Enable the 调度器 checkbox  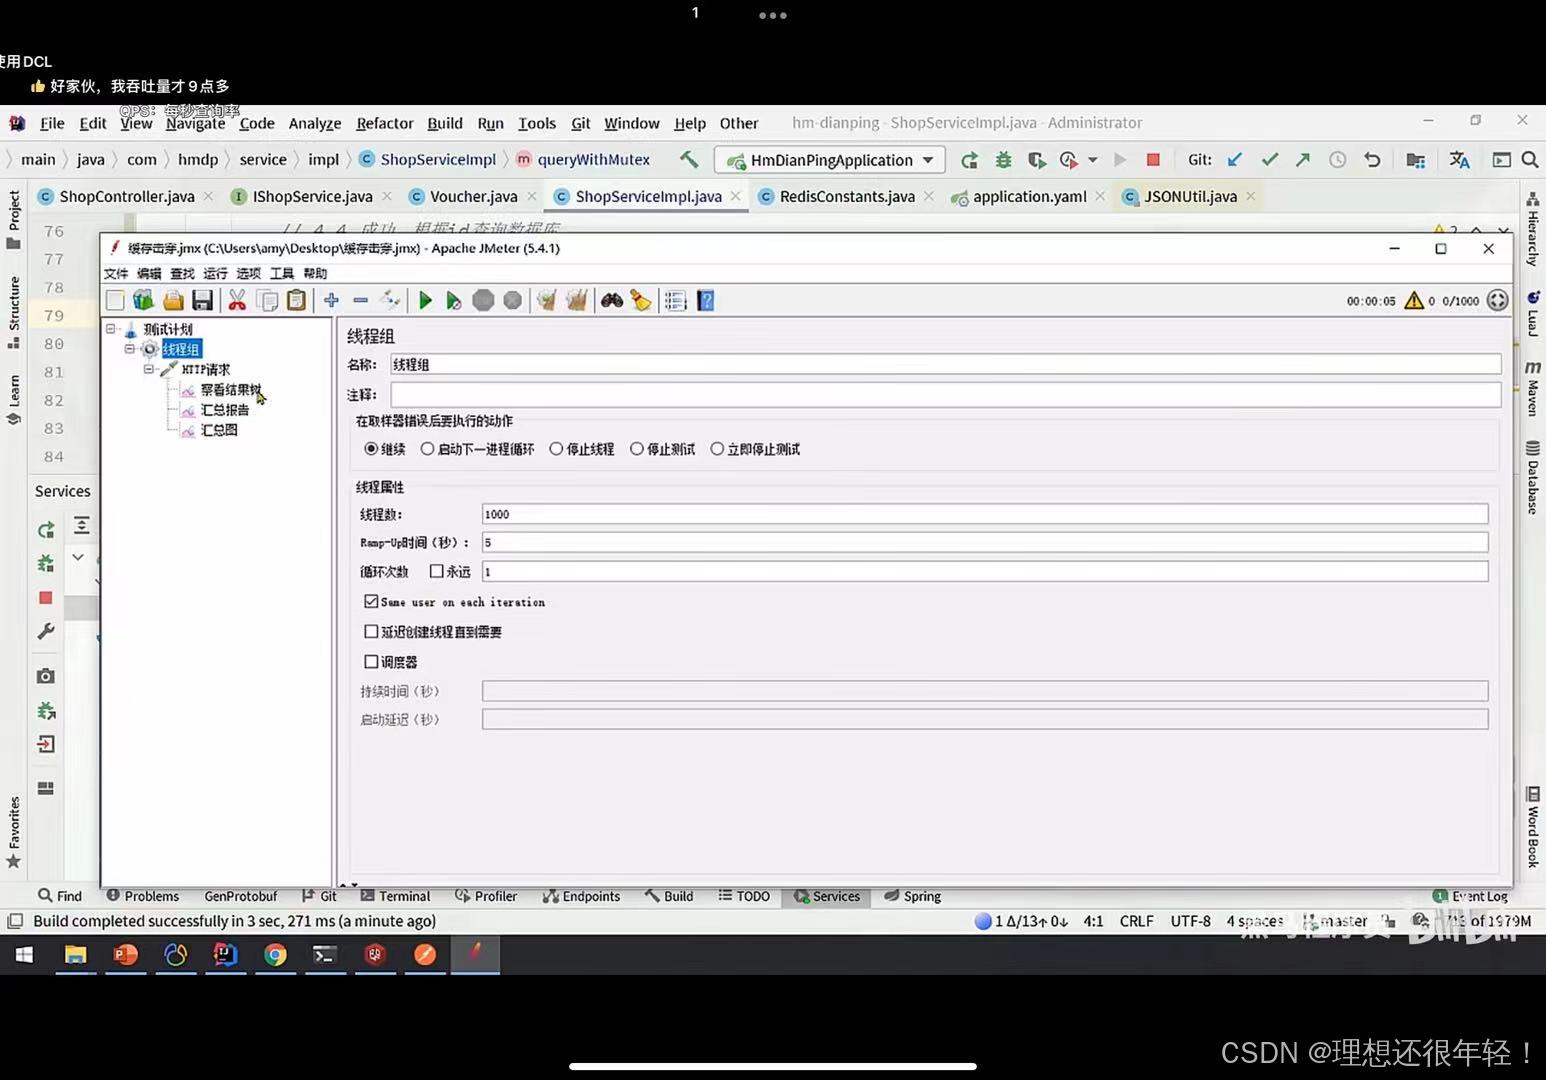371,661
